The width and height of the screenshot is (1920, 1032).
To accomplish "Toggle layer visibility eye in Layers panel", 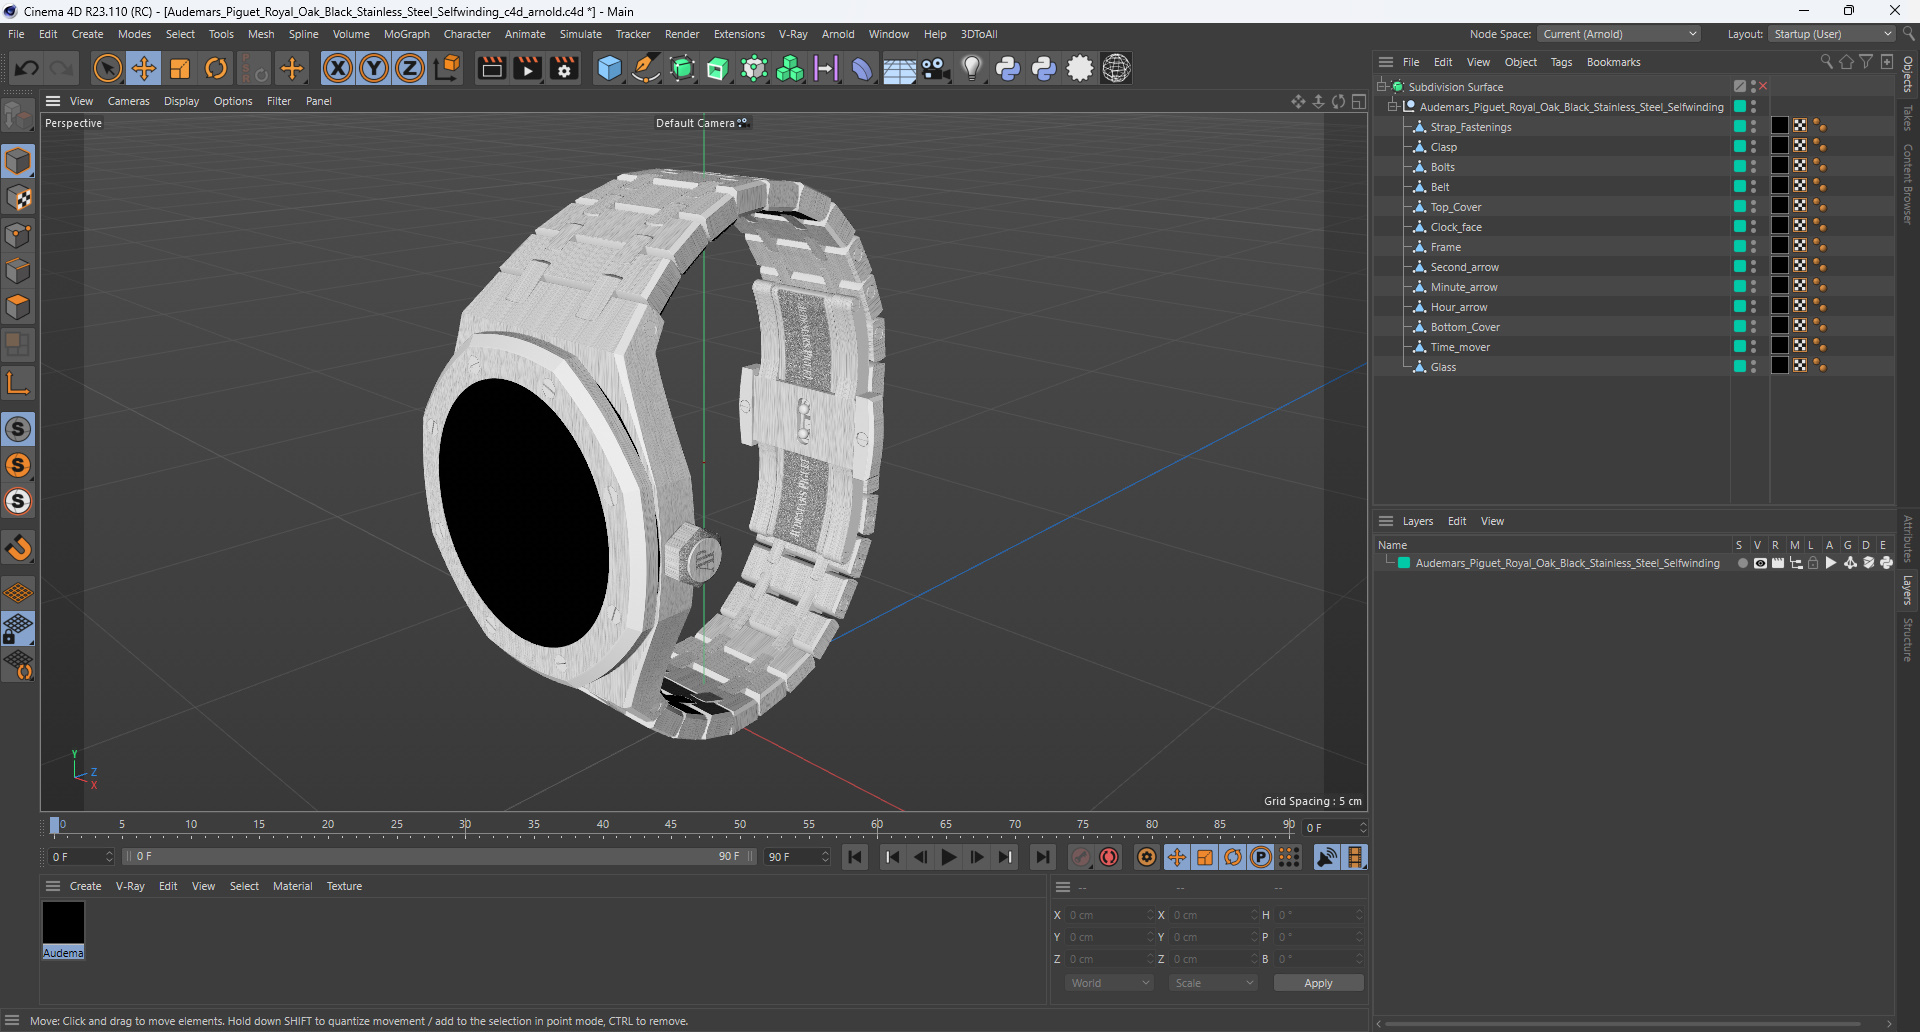I will tap(1760, 564).
